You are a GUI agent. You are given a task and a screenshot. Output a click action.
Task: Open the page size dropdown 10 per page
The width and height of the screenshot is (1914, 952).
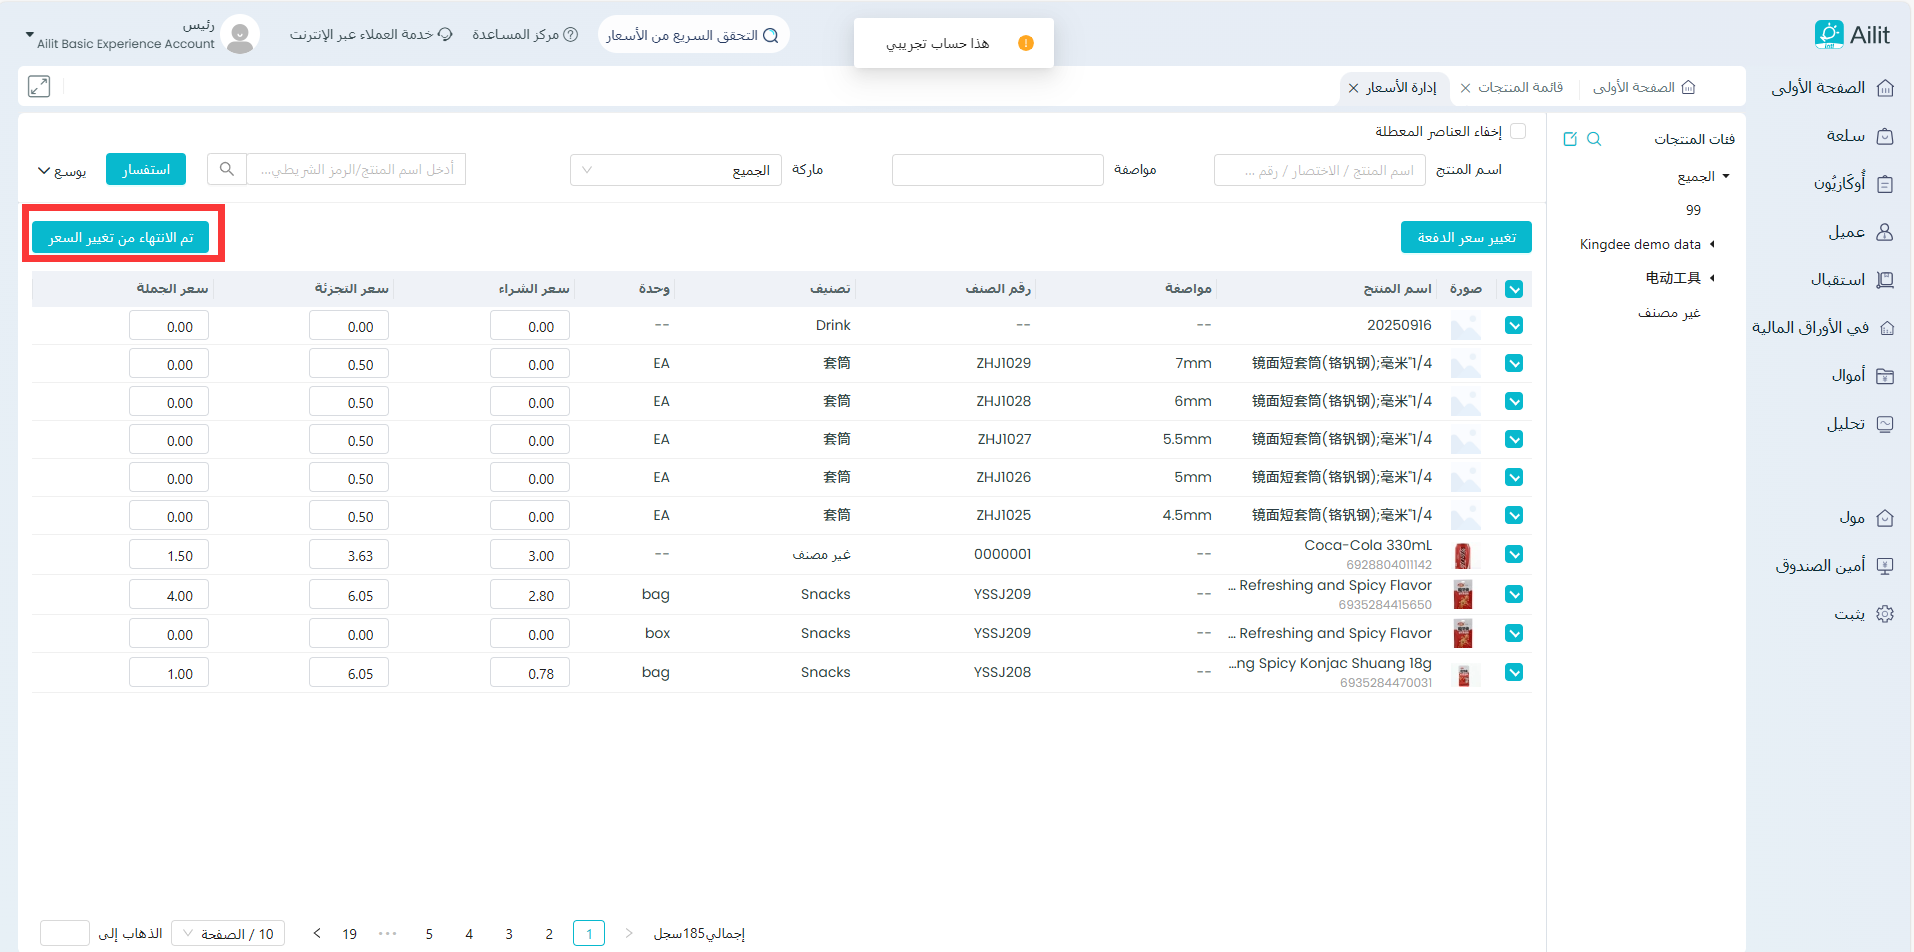point(228,934)
